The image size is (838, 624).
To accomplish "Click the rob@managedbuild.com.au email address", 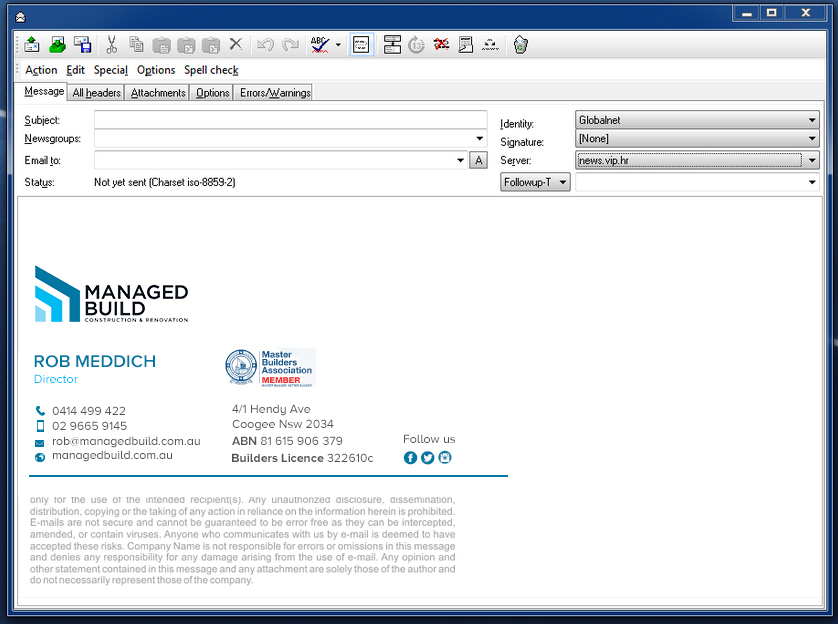I will [126, 441].
